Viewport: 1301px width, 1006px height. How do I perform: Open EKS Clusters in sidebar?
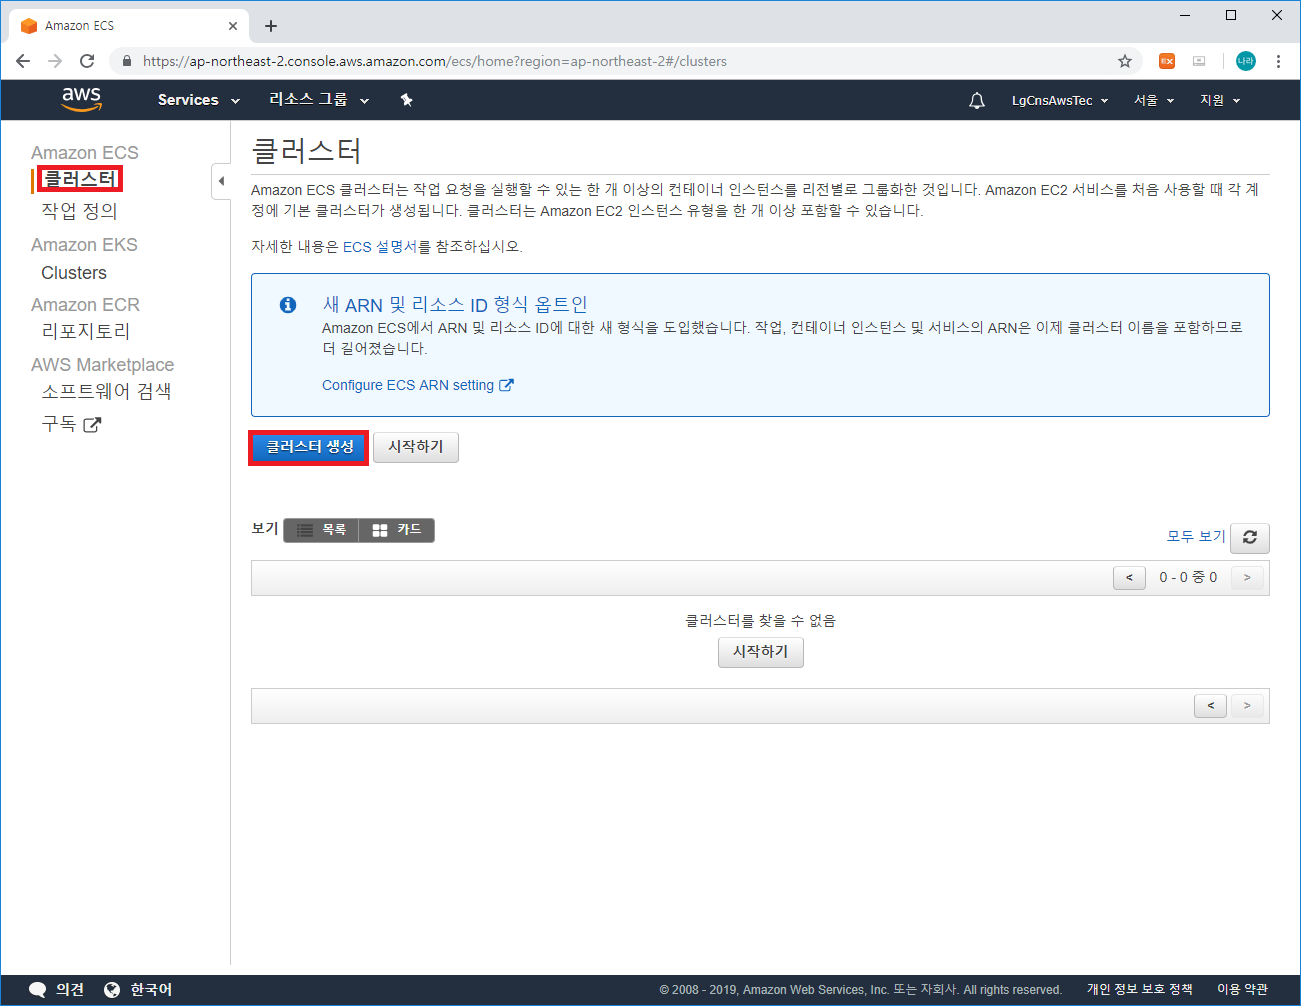74,273
